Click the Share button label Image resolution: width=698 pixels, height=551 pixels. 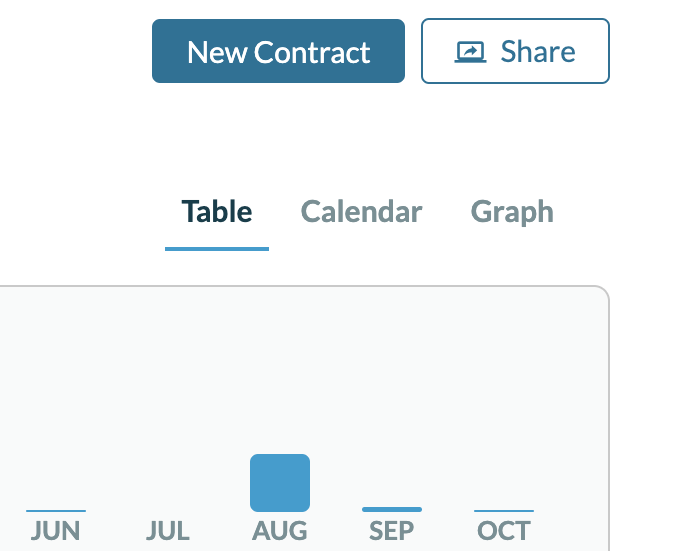coord(537,51)
